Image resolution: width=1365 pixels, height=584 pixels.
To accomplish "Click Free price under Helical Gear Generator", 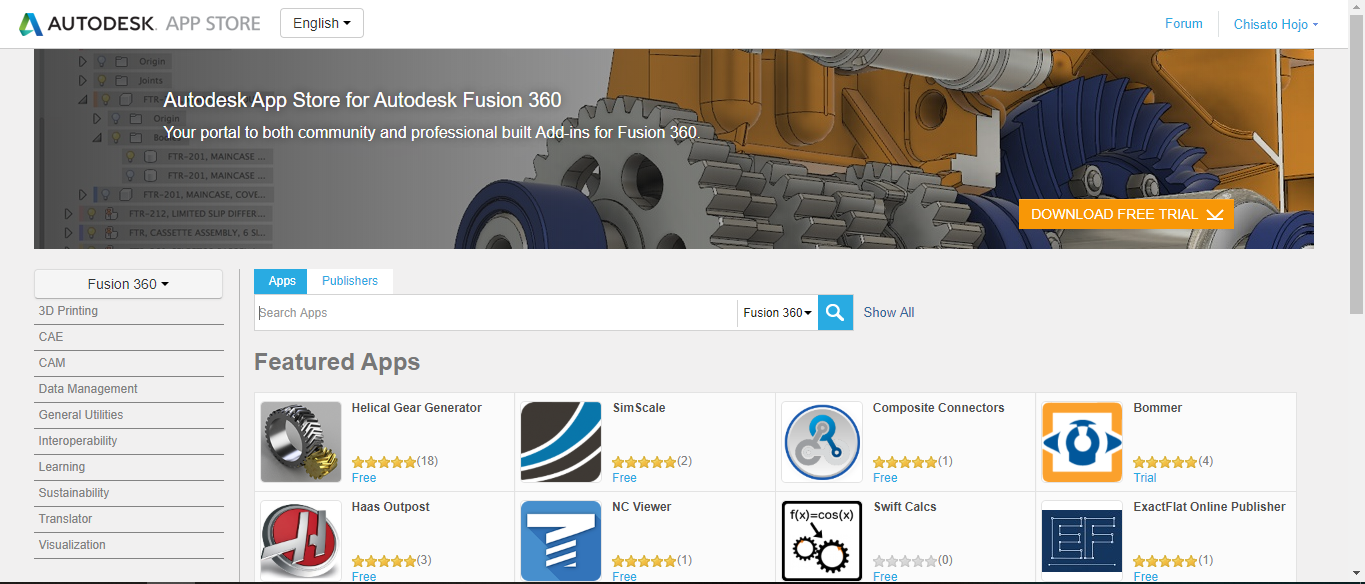I will pos(364,478).
